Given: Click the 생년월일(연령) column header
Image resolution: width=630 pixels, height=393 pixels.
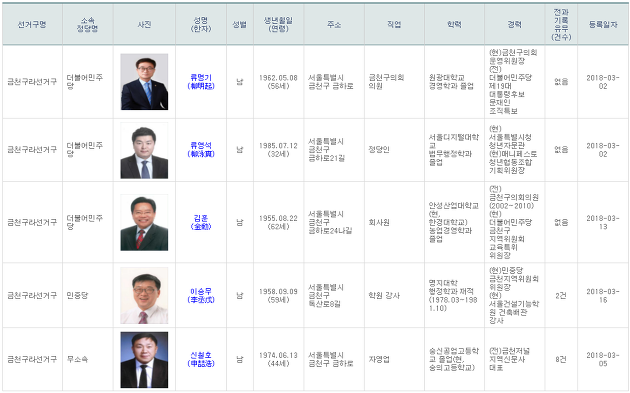Looking at the screenshot, I should pos(278,25).
